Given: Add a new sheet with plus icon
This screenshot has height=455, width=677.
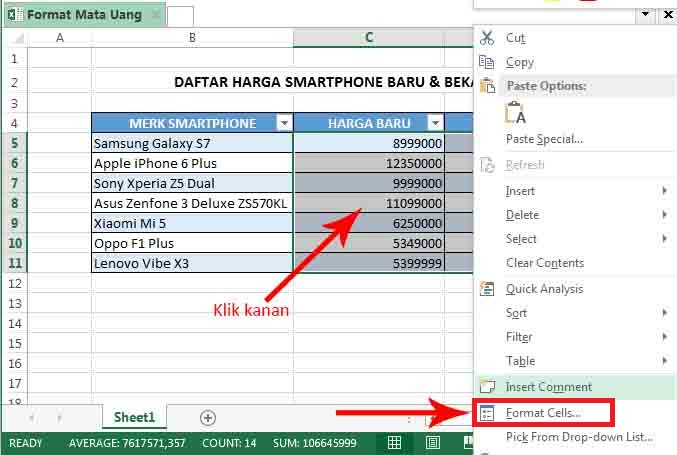Looking at the screenshot, I should tap(208, 418).
